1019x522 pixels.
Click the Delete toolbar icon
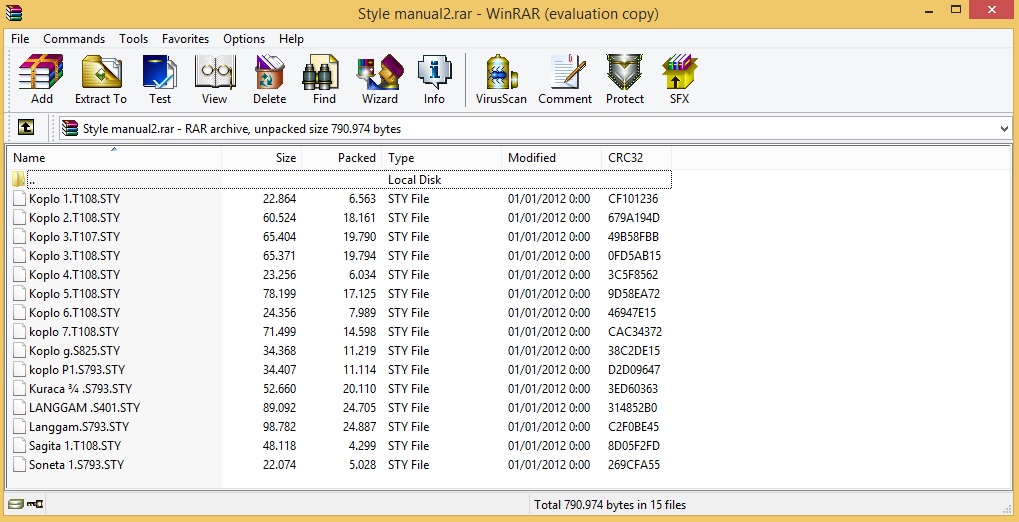tap(269, 79)
